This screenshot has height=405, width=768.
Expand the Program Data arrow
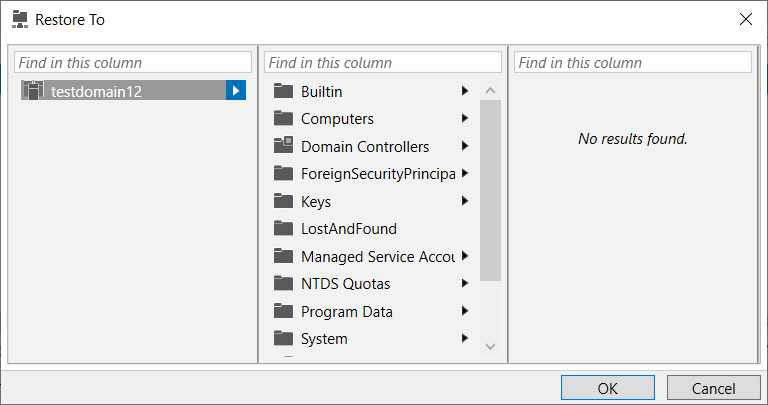point(465,311)
